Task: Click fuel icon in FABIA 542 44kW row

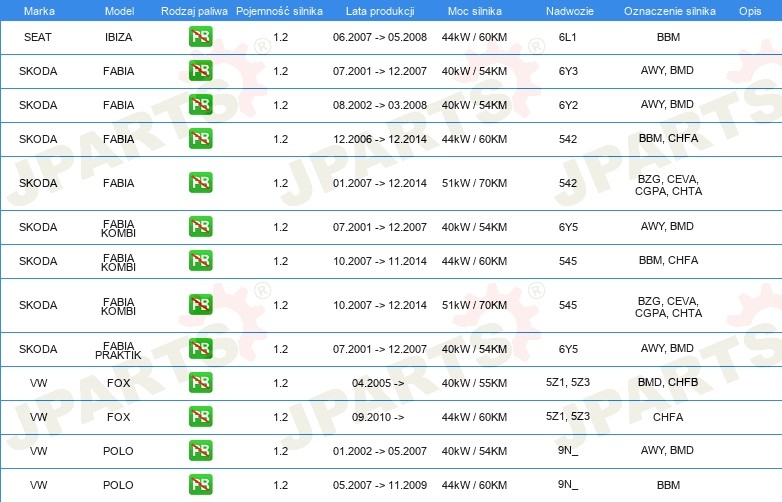Action: [x=200, y=138]
